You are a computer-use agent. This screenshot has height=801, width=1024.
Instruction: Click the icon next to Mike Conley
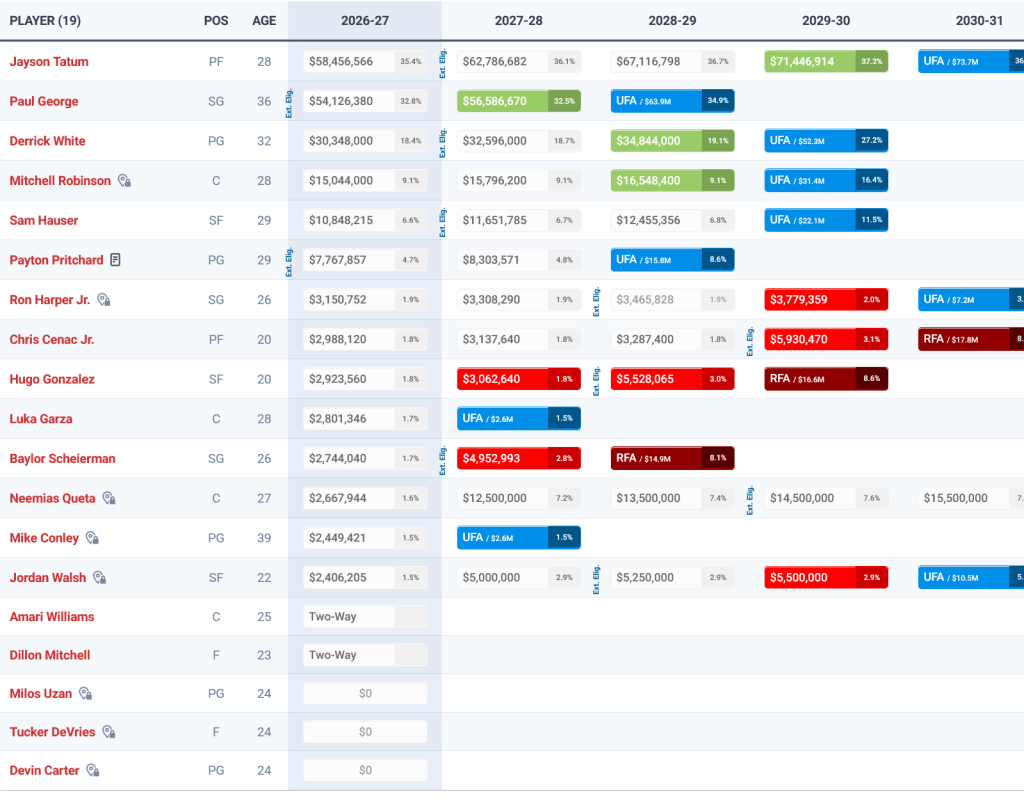click(93, 538)
